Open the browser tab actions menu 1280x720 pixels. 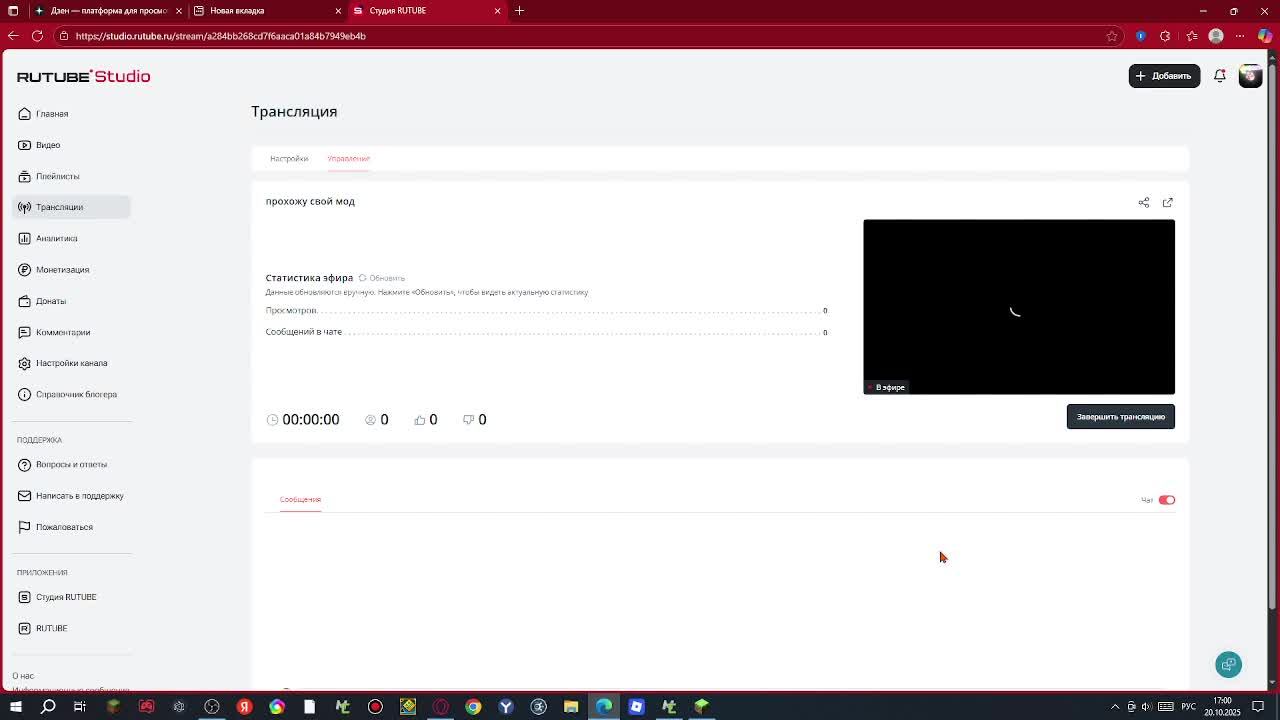coord(12,11)
